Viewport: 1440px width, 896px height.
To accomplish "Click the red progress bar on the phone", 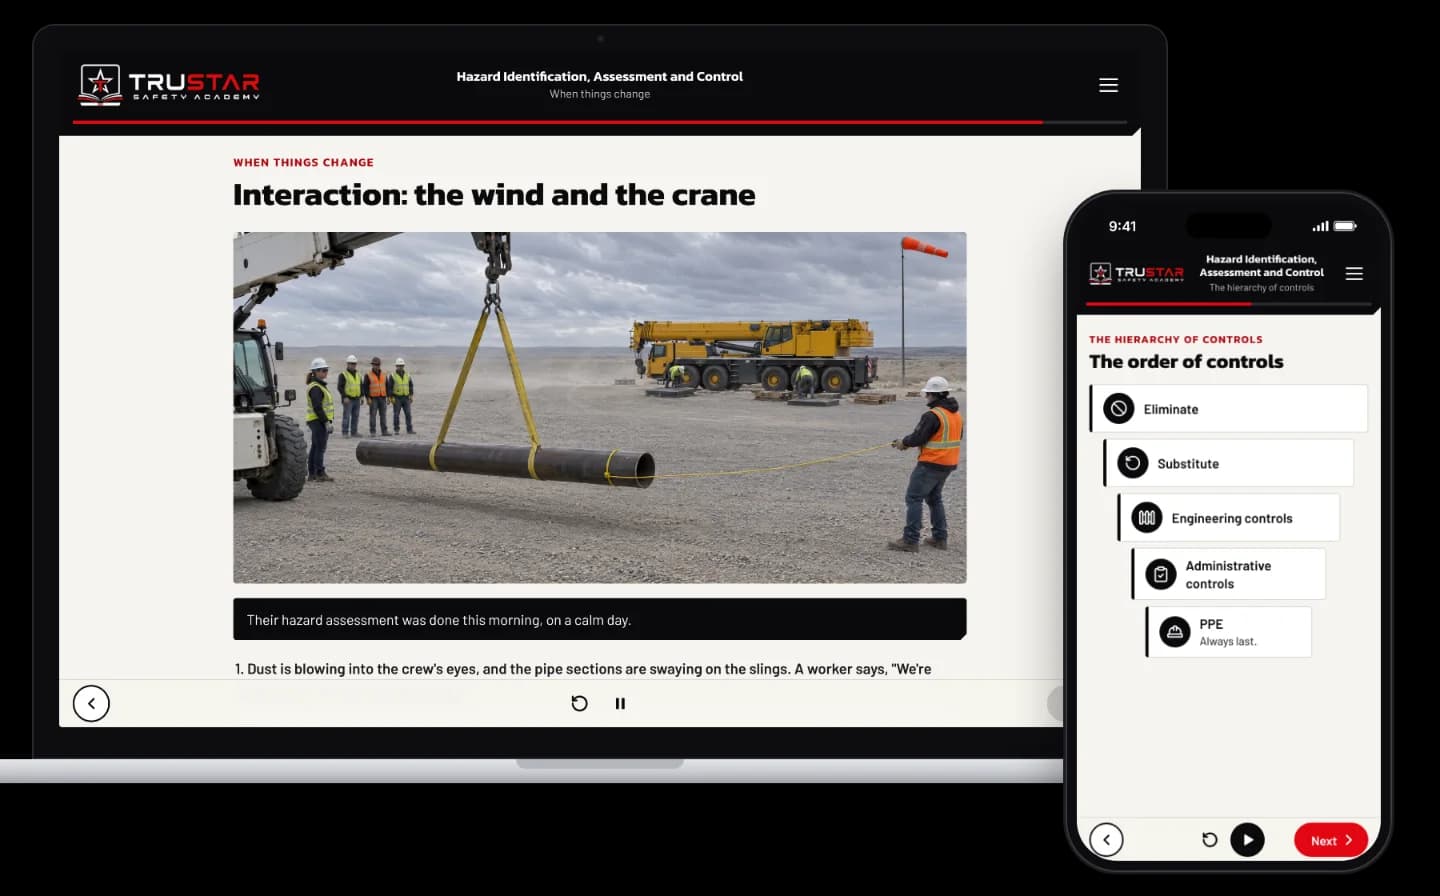I will pos(1168,304).
